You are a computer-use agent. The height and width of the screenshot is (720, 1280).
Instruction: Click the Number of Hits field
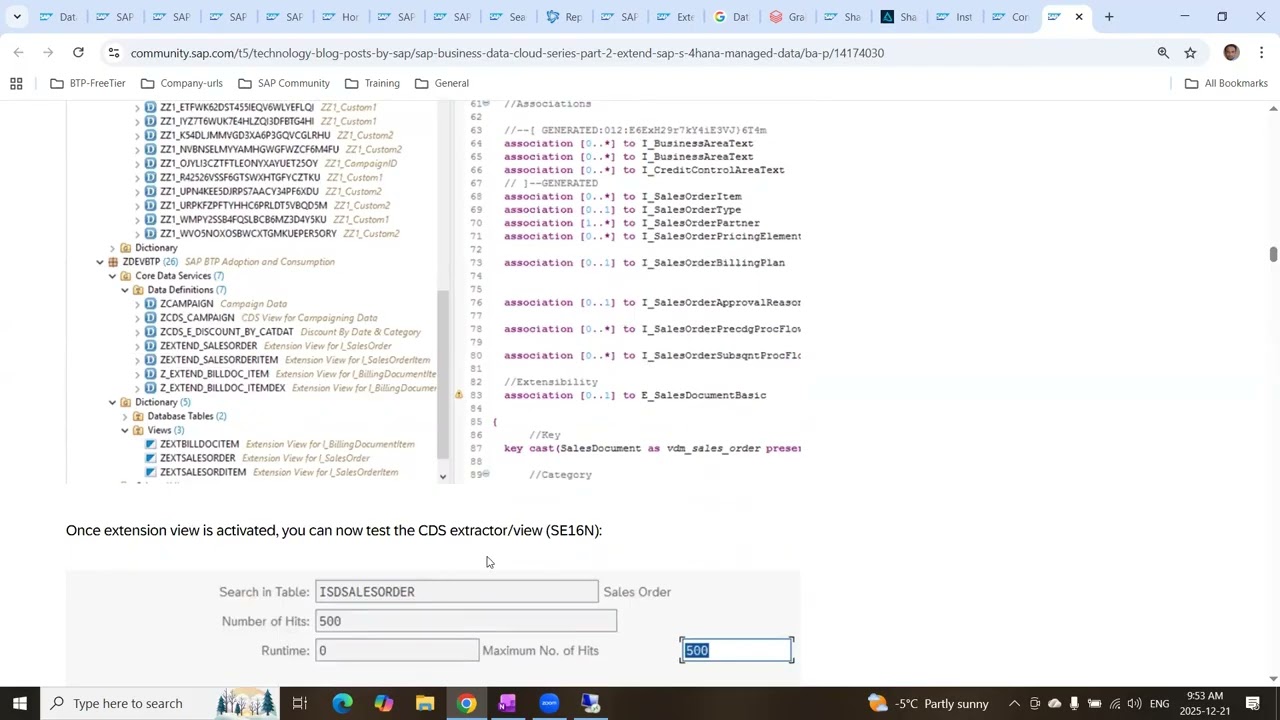click(x=466, y=621)
